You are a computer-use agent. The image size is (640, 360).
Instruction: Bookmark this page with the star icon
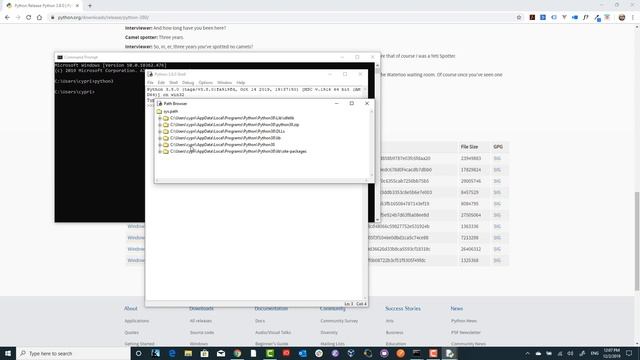tap(519, 18)
